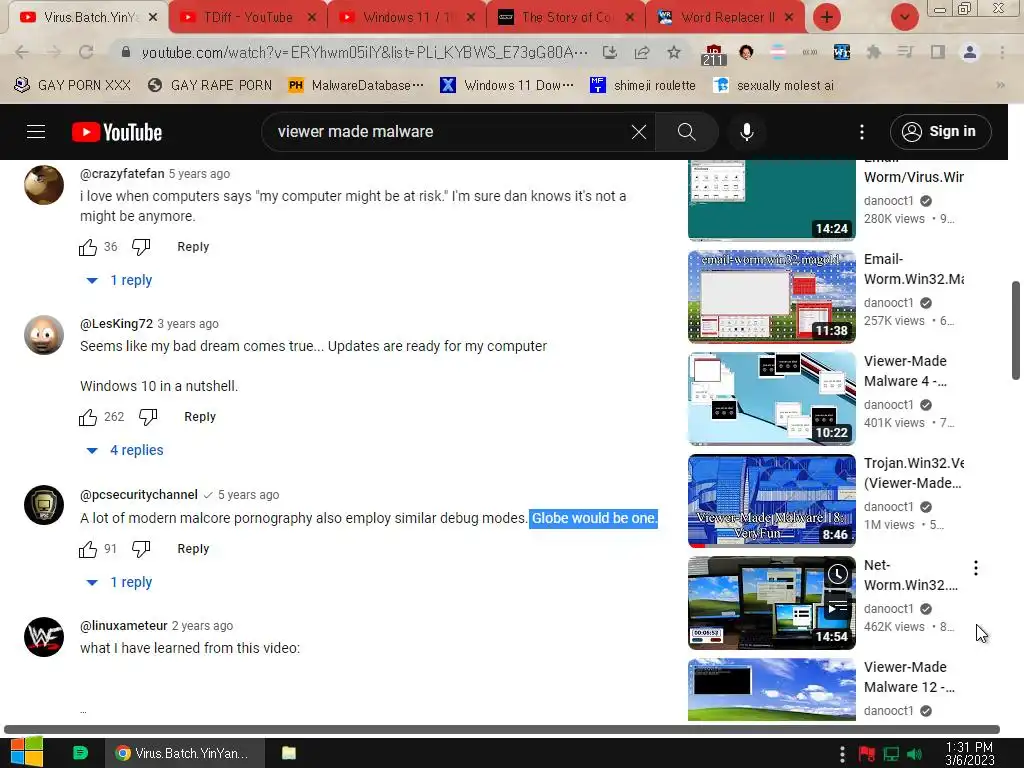This screenshot has height=768, width=1024.
Task: Dislike the comment by @pcsecuritychannel
Action: point(141,549)
